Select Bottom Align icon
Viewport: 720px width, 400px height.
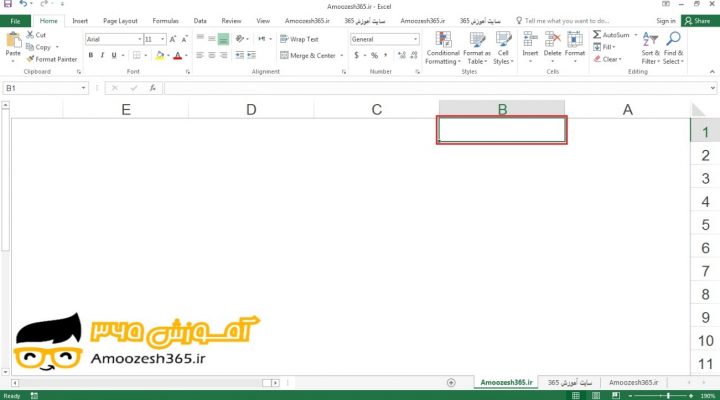[223, 39]
